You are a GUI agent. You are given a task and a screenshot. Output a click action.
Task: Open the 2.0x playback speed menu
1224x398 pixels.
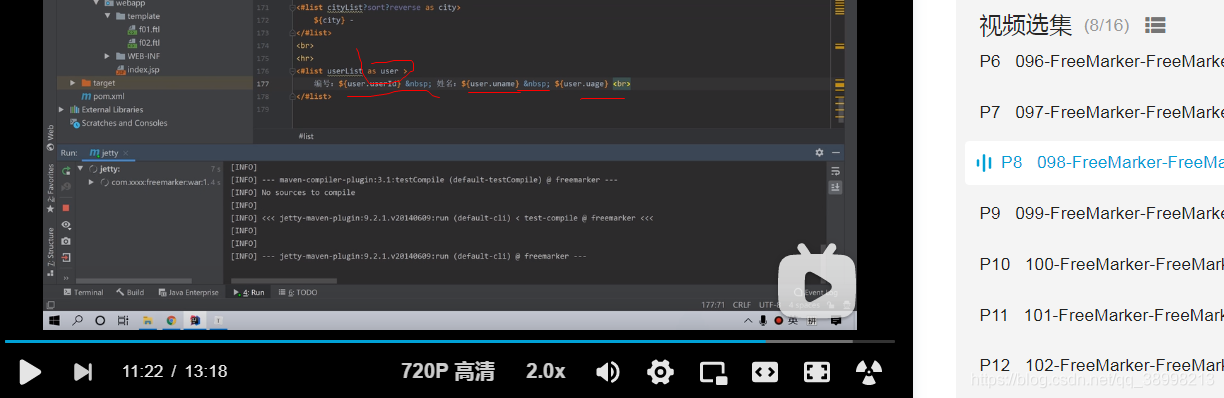pyautogui.click(x=546, y=372)
